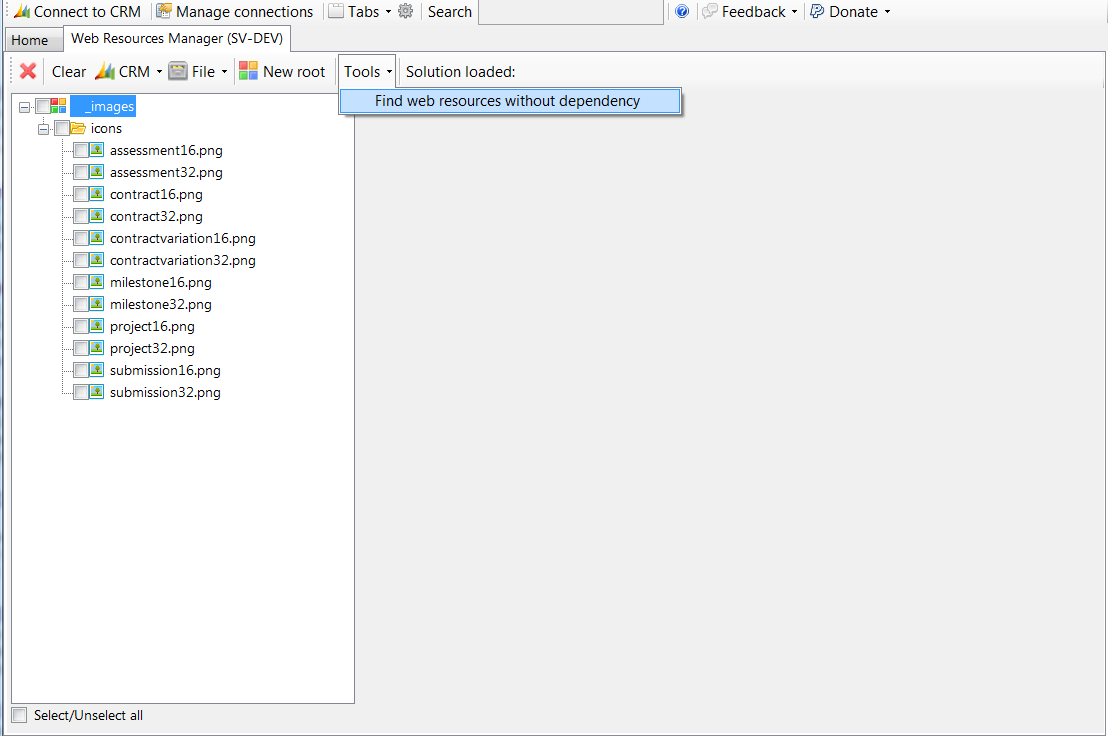Collapse the __images root node
1108x736 pixels.
pyautogui.click(x=25, y=106)
